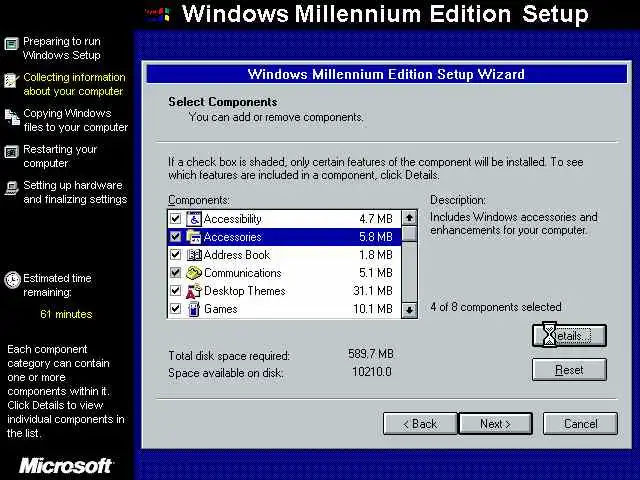Screen dimensions: 640x480
Task: Click the 10.1 MB size value
Action: point(373,309)
